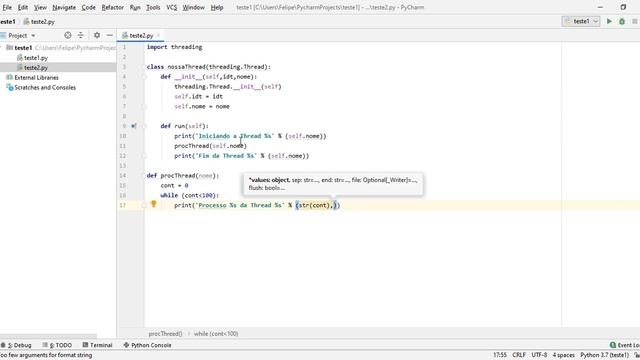
Task: Click the override gutter icon on line 9
Action: pyautogui.click(x=133, y=126)
